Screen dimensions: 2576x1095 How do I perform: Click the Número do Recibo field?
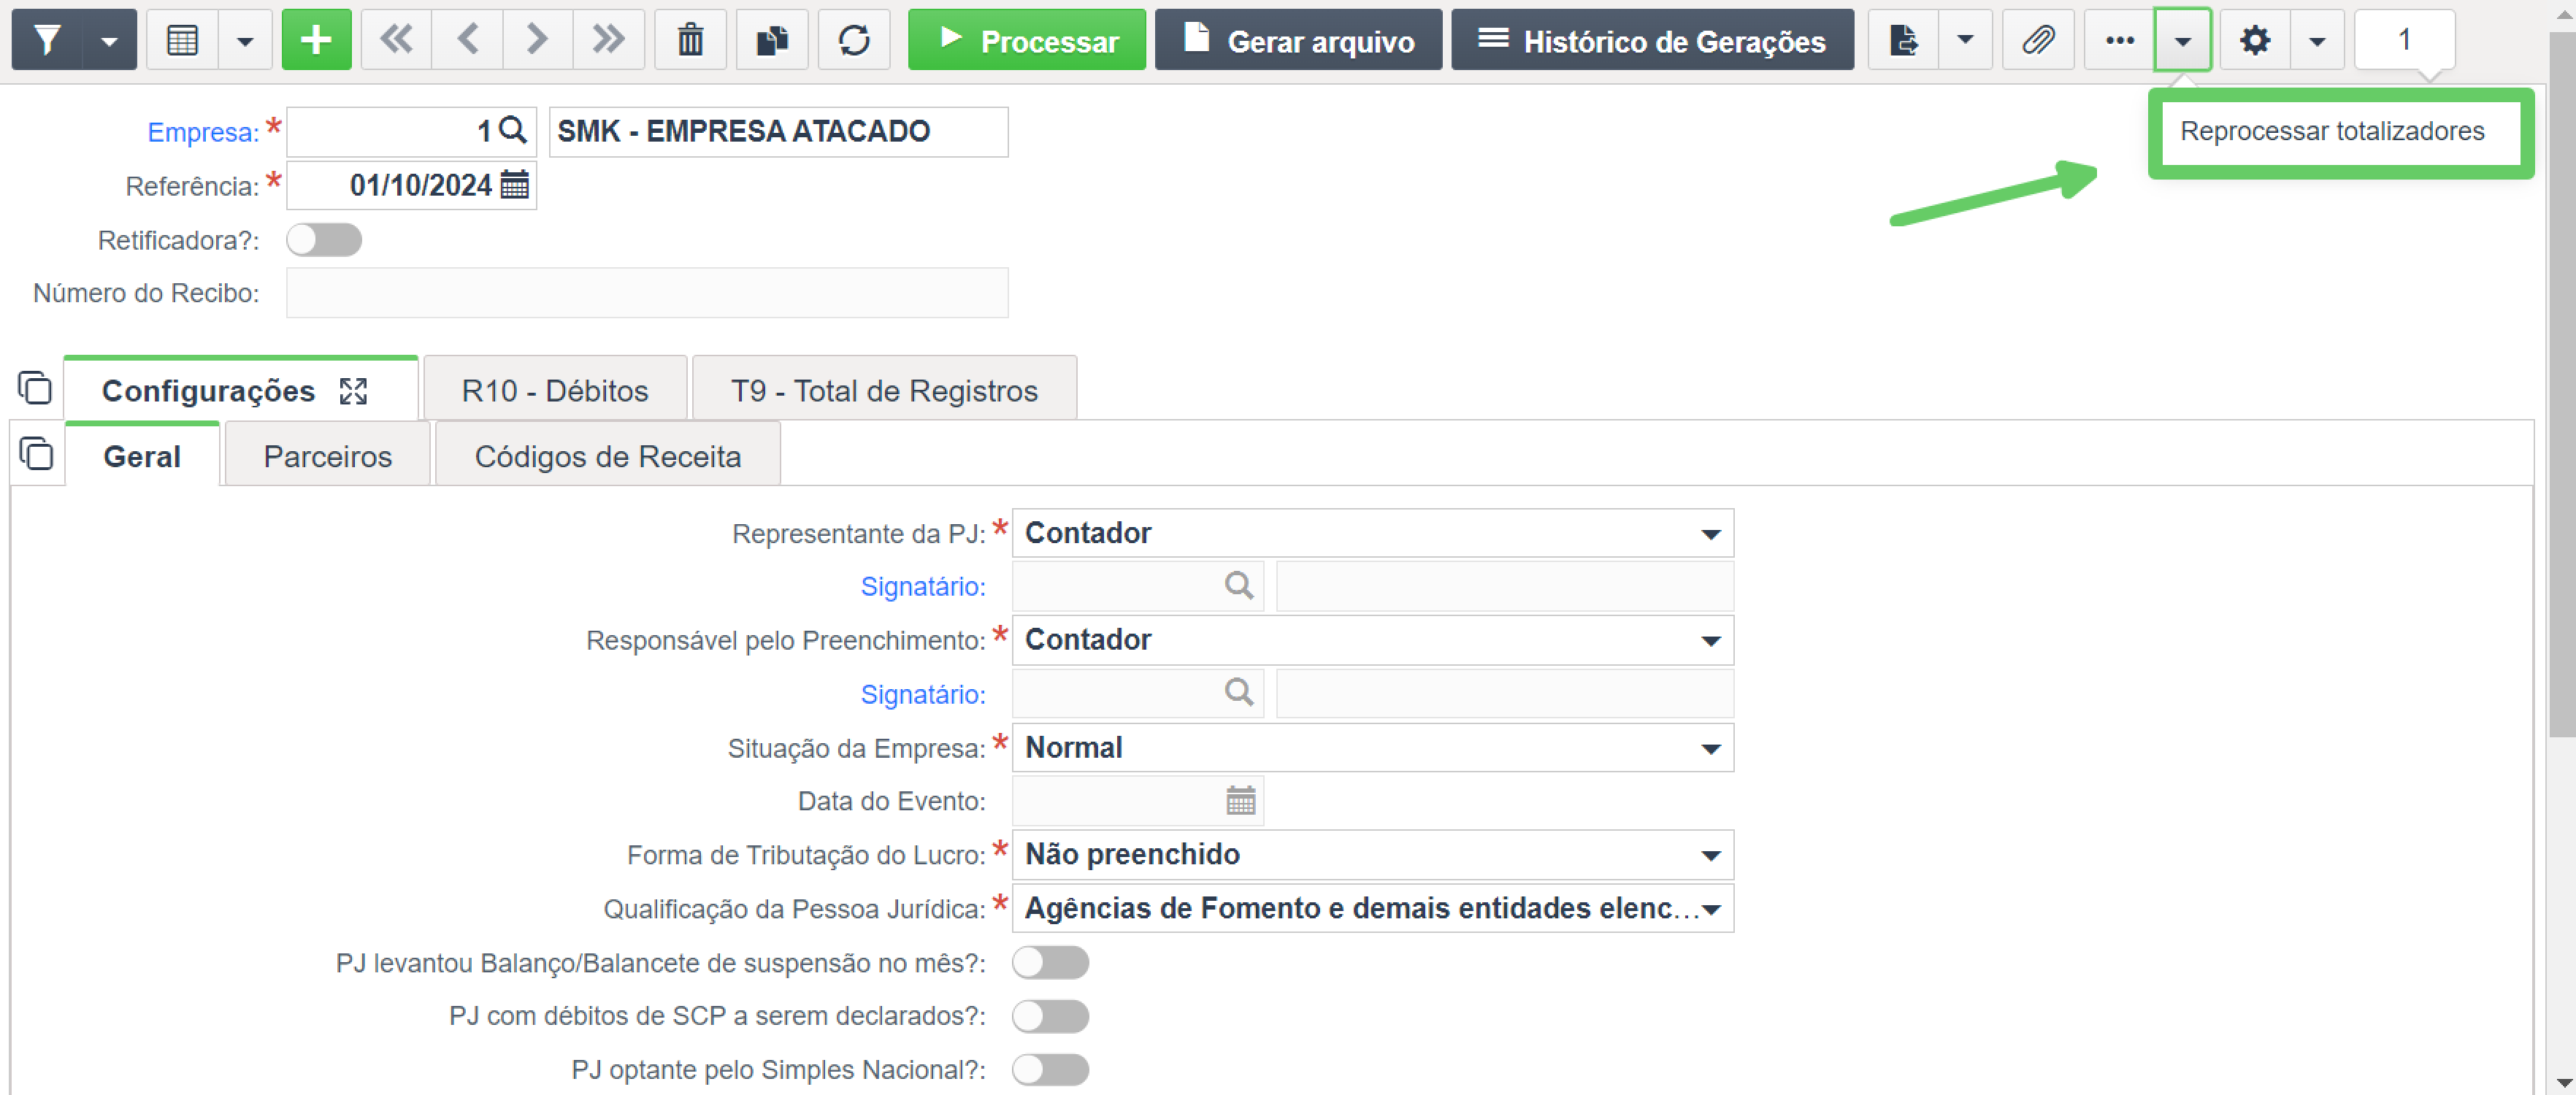[647, 293]
